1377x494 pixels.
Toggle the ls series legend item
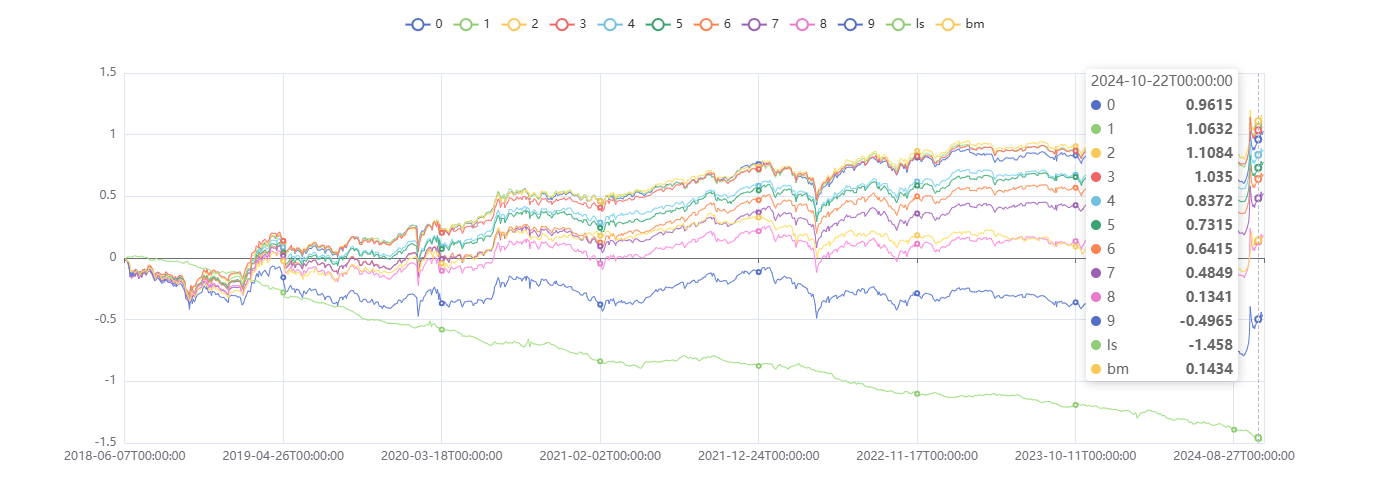click(898, 23)
